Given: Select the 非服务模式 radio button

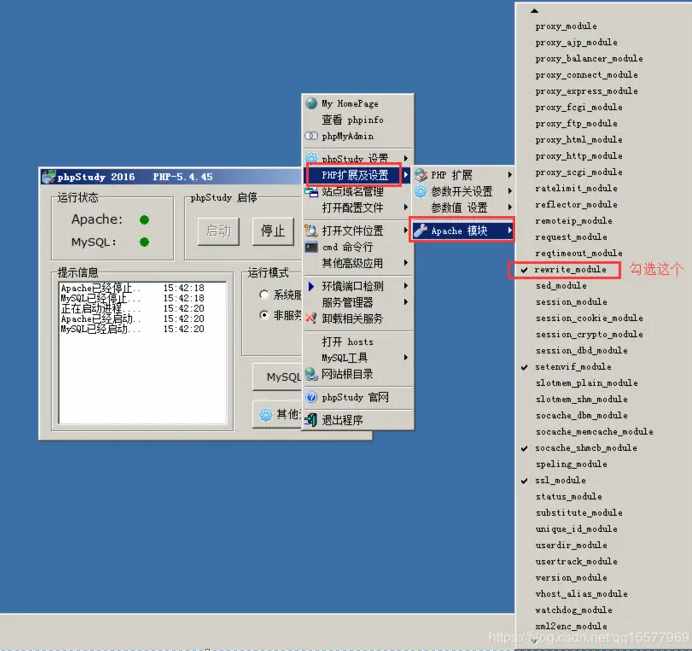Looking at the screenshot, I should 264,315.
